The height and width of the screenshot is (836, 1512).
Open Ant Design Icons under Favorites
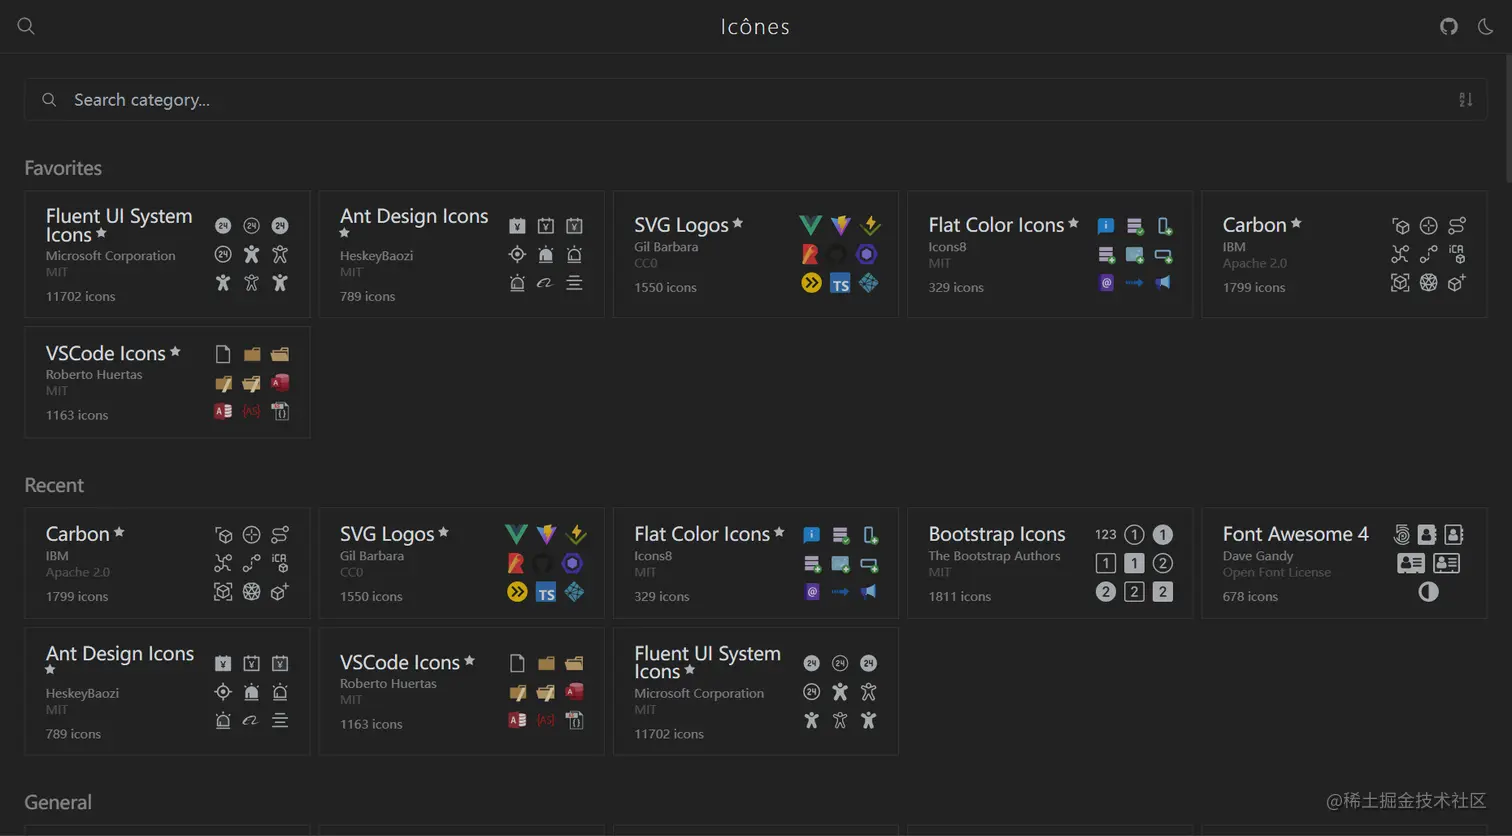pos(461,254)
